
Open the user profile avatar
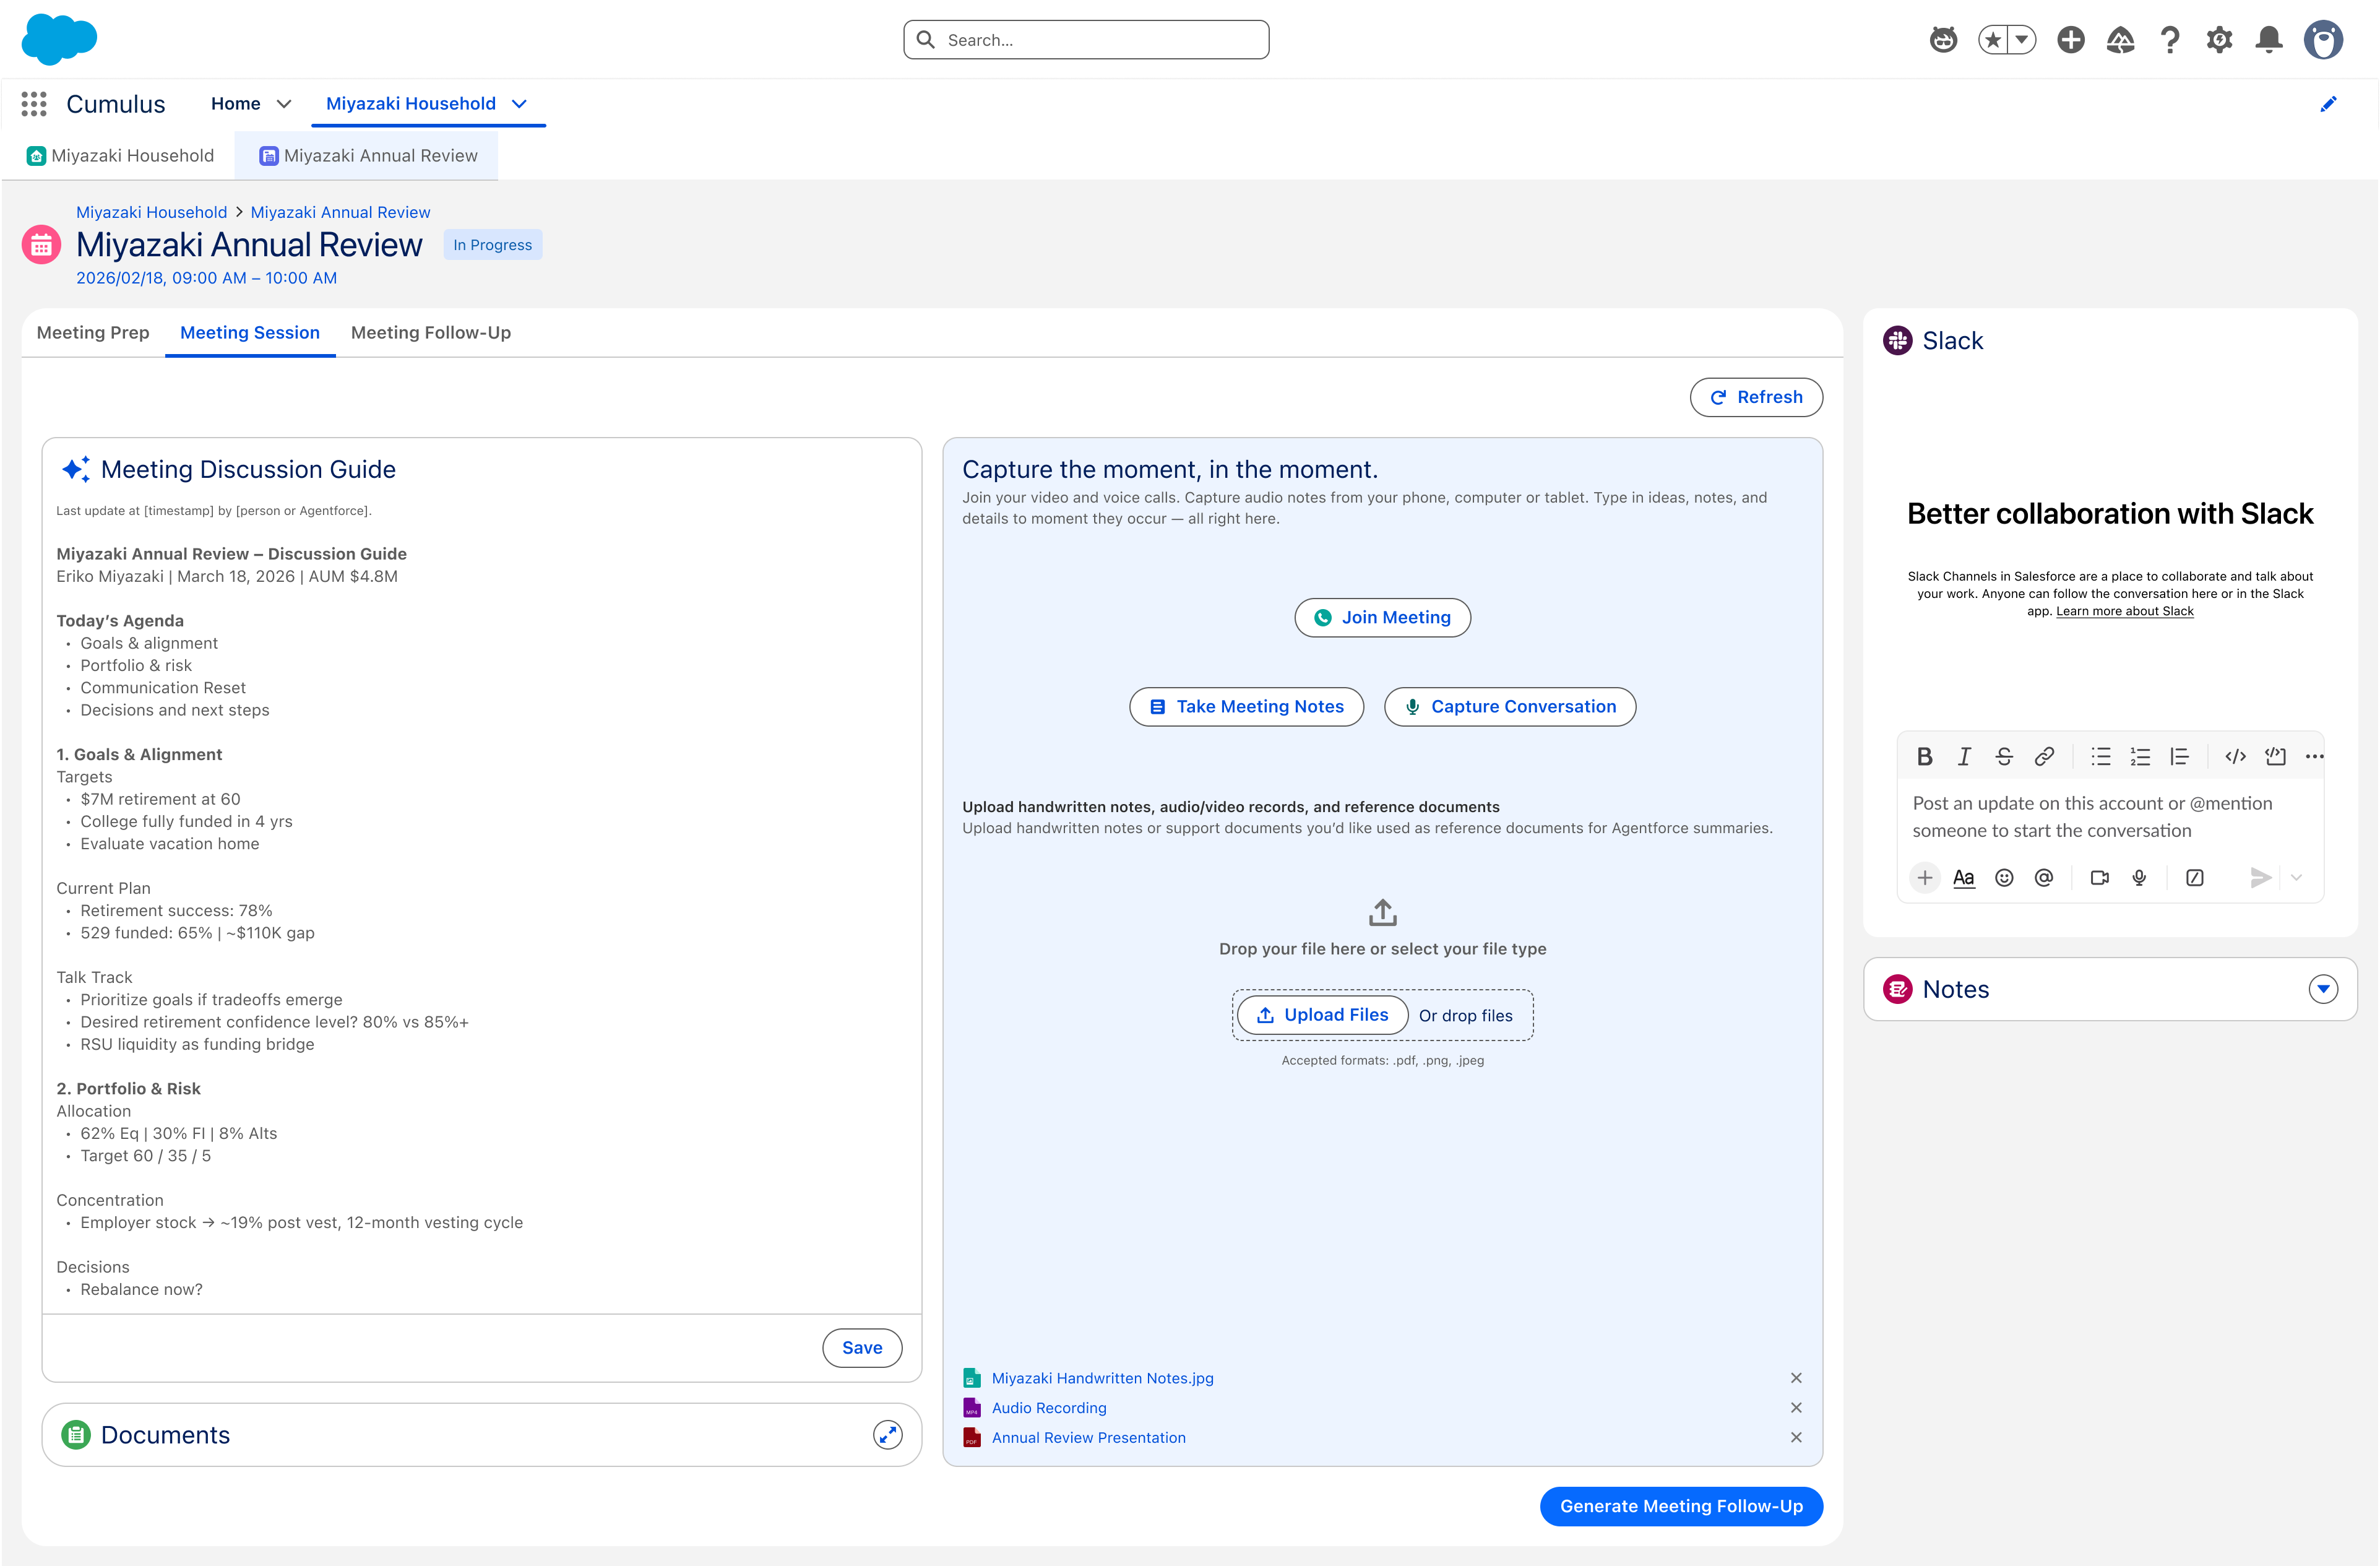click(x=2323, y=40)
